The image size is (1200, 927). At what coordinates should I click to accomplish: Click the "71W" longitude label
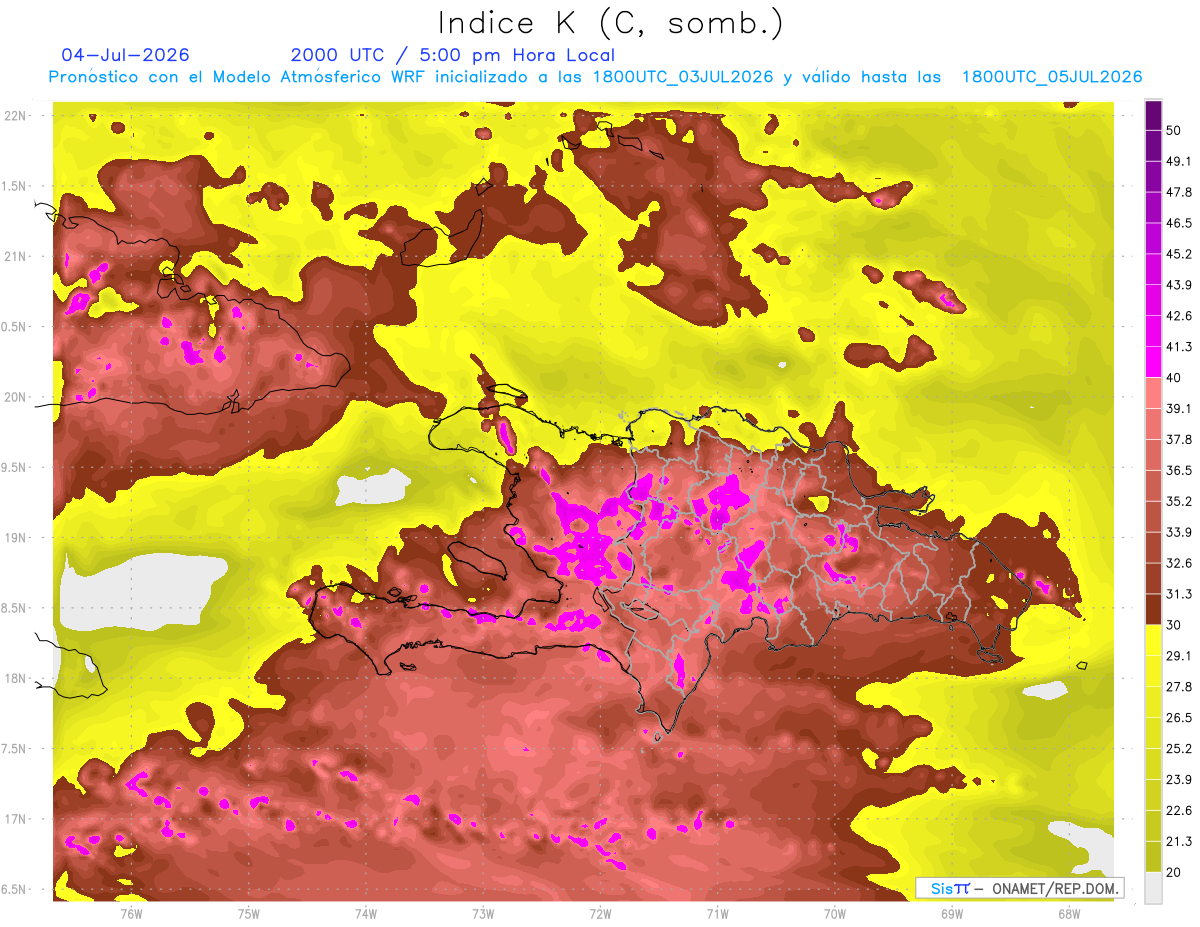tap(717, 913)
